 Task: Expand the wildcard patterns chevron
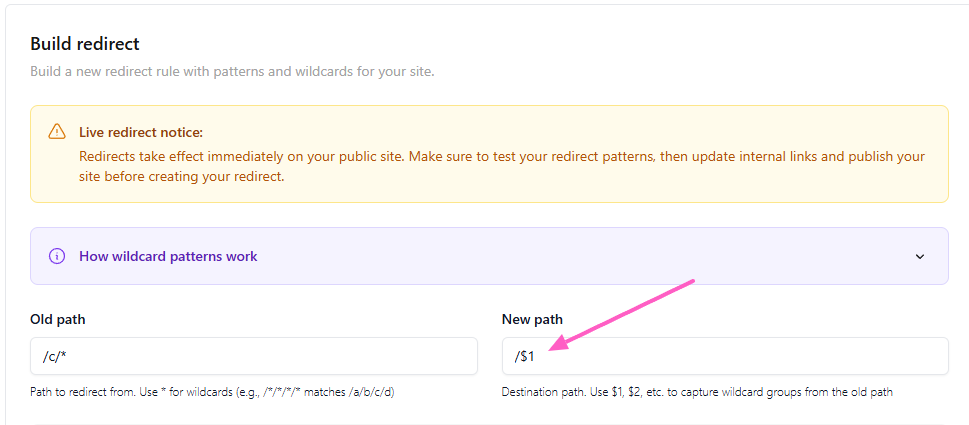click(920, 256)
